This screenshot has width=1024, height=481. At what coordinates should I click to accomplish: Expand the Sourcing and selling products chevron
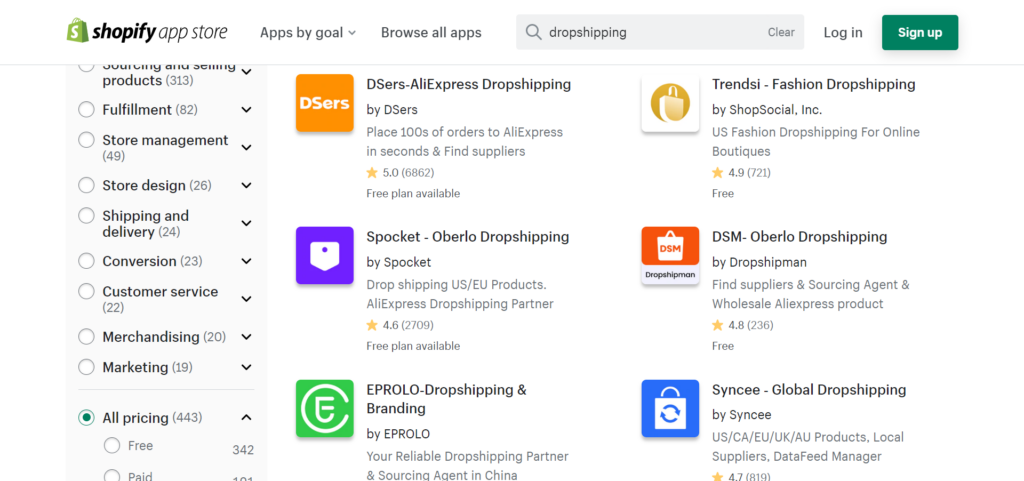pos(246,72)
